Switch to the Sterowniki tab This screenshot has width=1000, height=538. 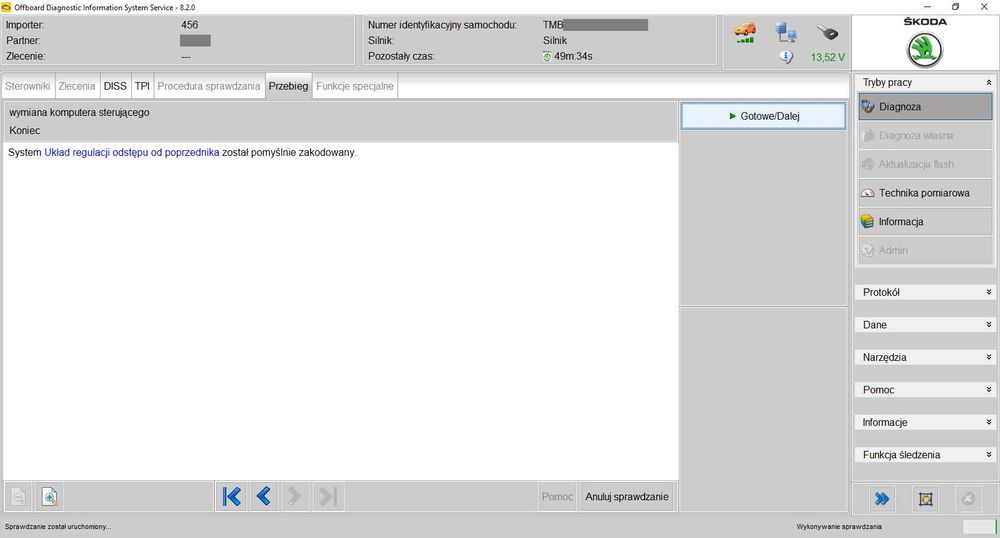pyautogui.click(x=27, y=86)
